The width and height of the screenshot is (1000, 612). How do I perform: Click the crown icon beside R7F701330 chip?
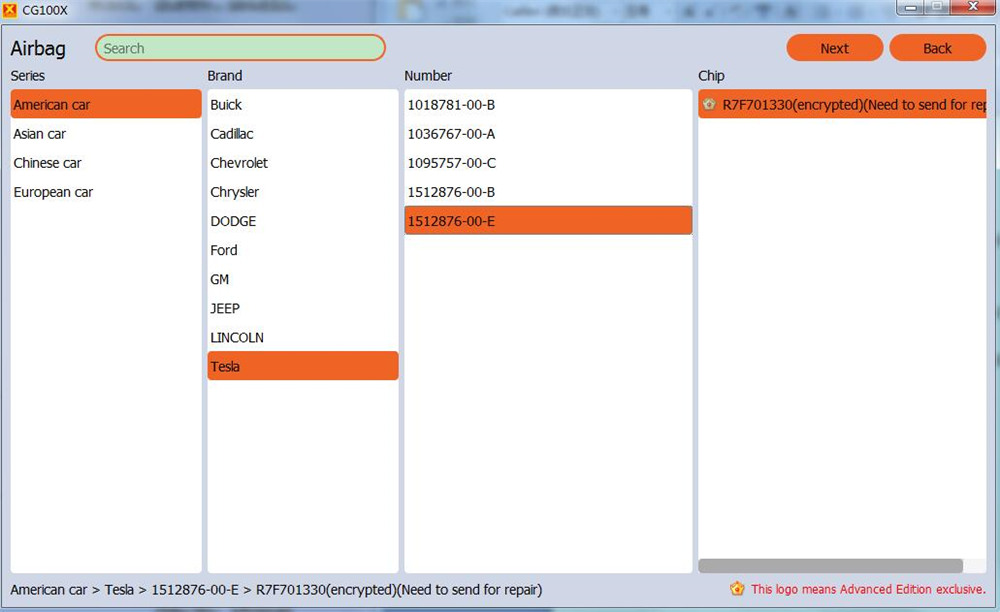tap(709, 104)
